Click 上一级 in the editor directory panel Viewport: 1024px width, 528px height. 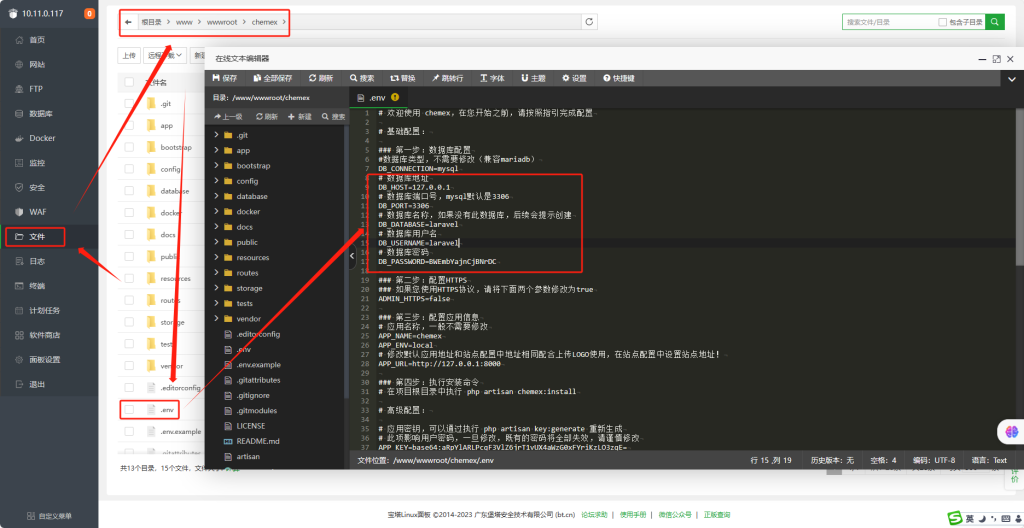coord(228,116)
